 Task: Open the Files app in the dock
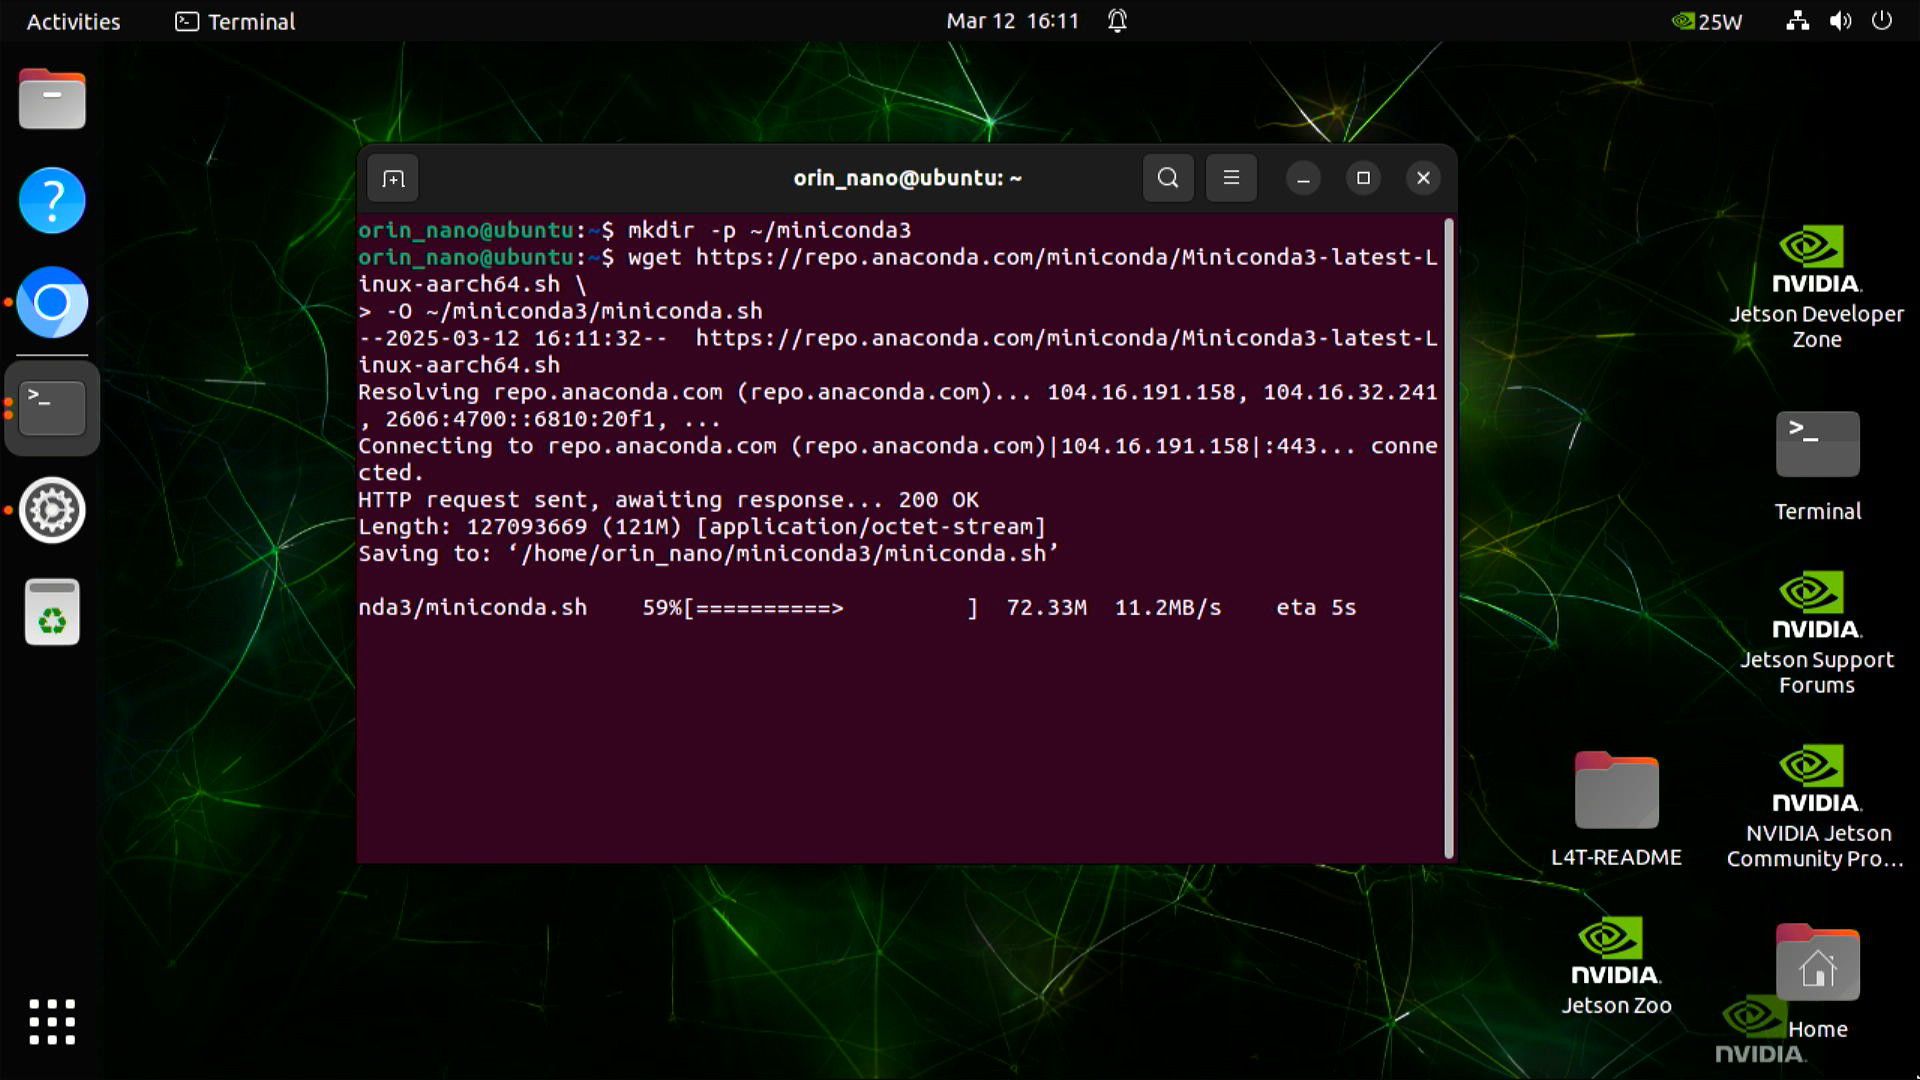pyautogui.click(x=52, y=99)
